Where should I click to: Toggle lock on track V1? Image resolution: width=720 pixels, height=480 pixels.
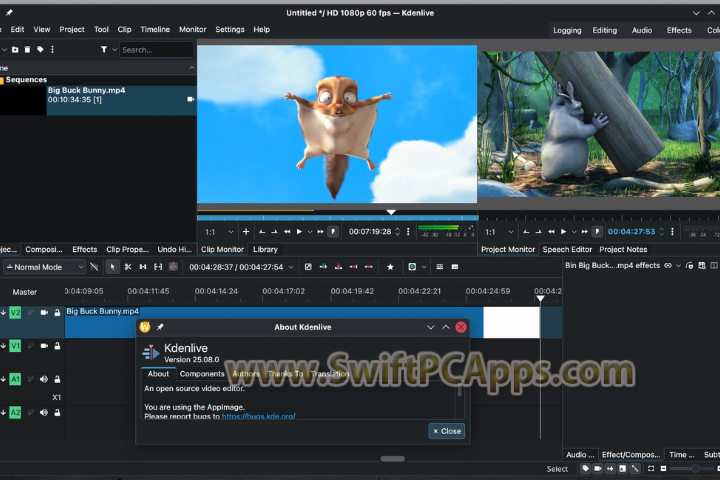(57, 346)
